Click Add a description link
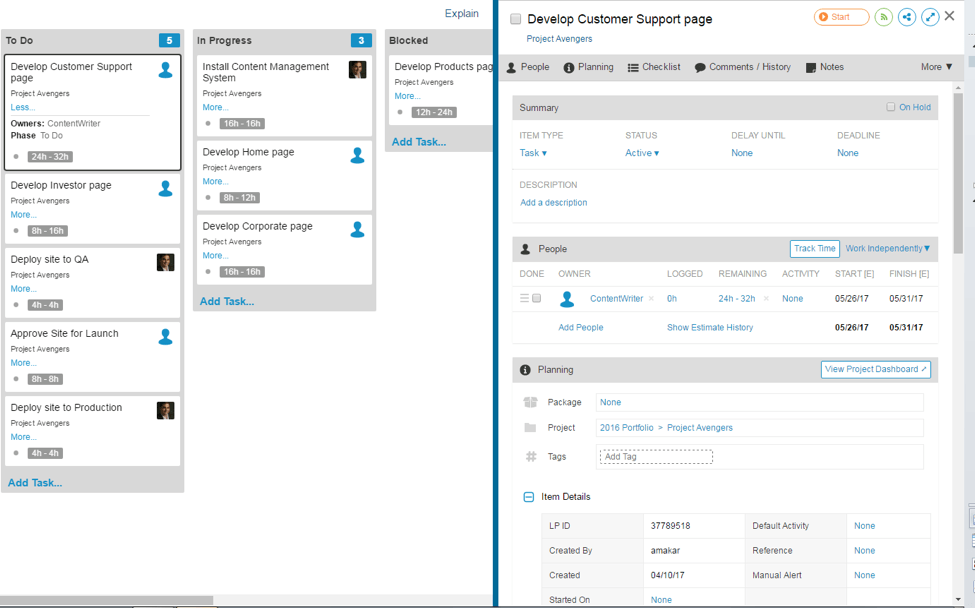This screenshot has width=975, height=608. click(x=553, y=203)
